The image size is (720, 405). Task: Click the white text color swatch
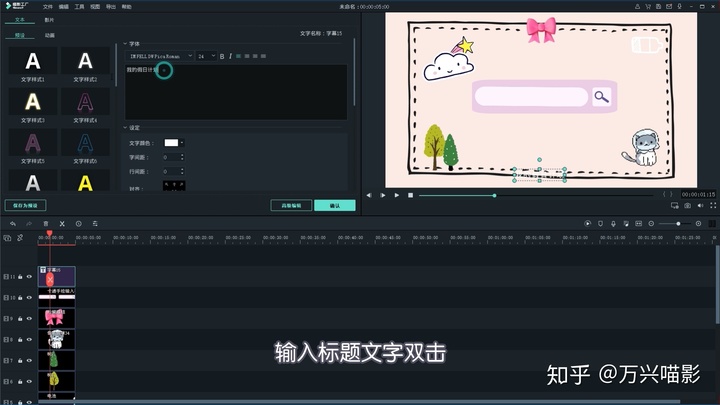171,143
